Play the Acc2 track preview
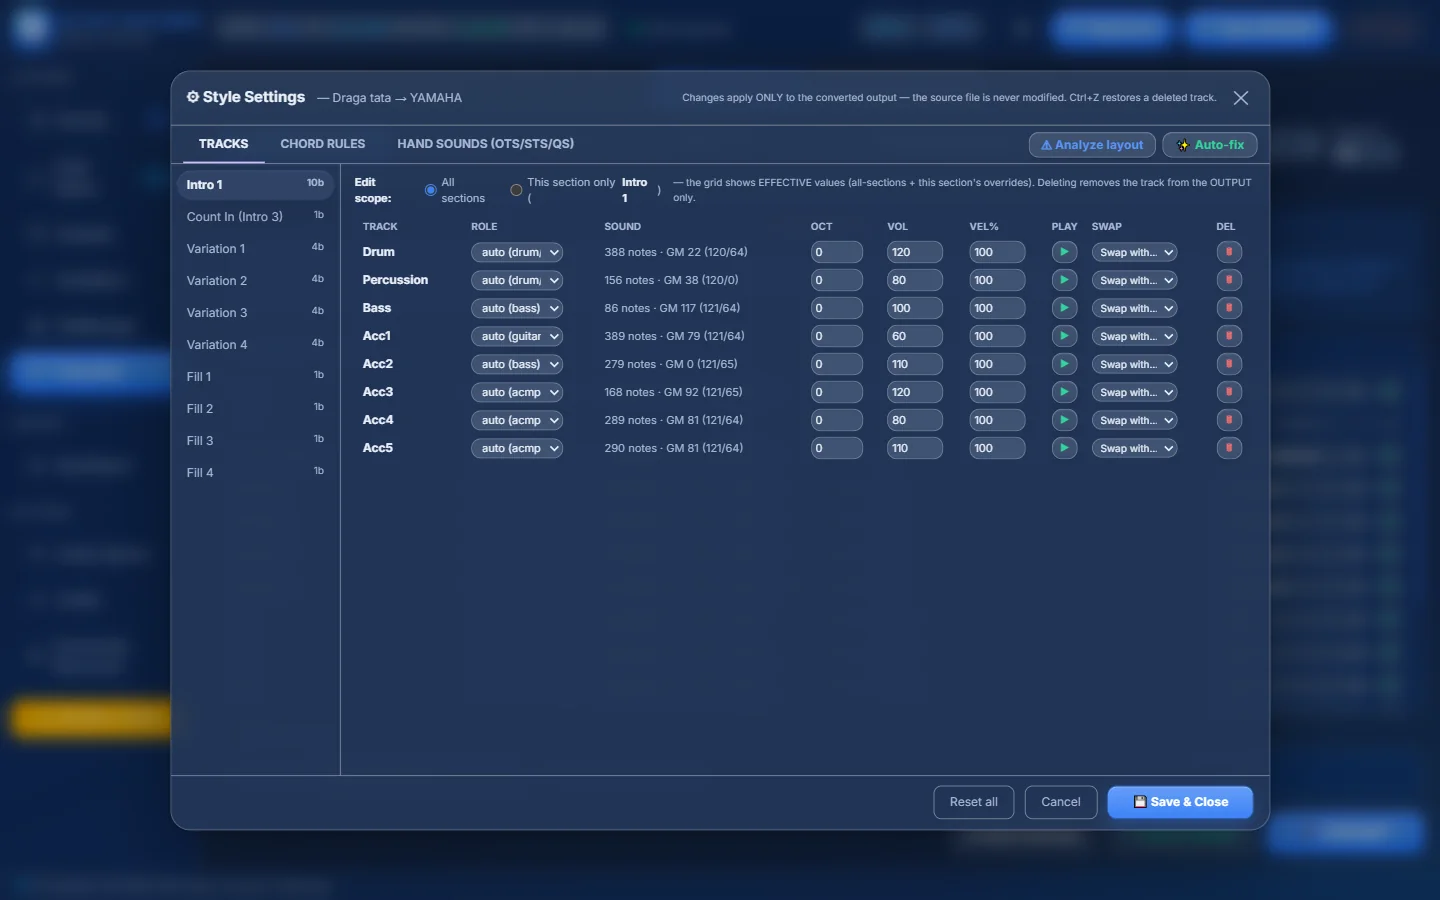 [x=1064, y=364]
